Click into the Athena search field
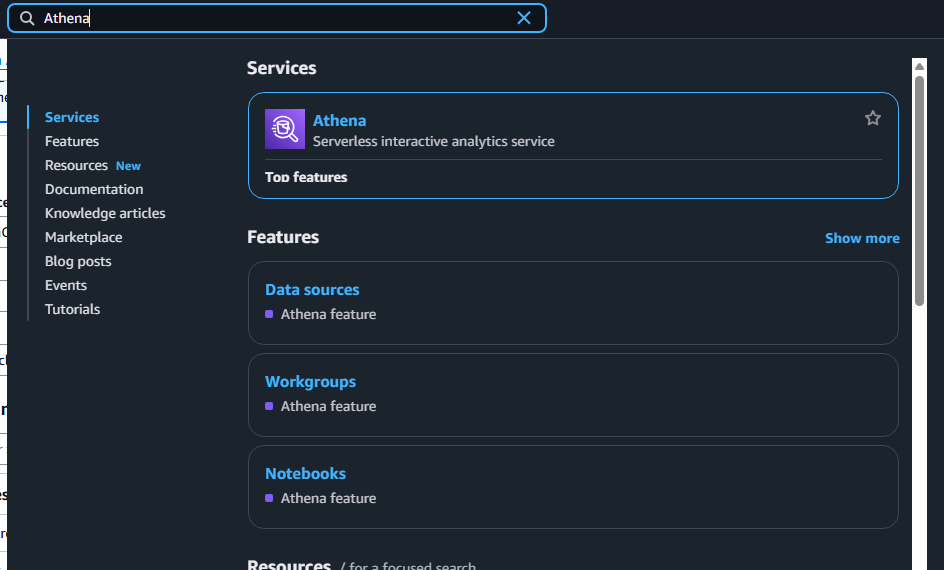 click(277, 18)
